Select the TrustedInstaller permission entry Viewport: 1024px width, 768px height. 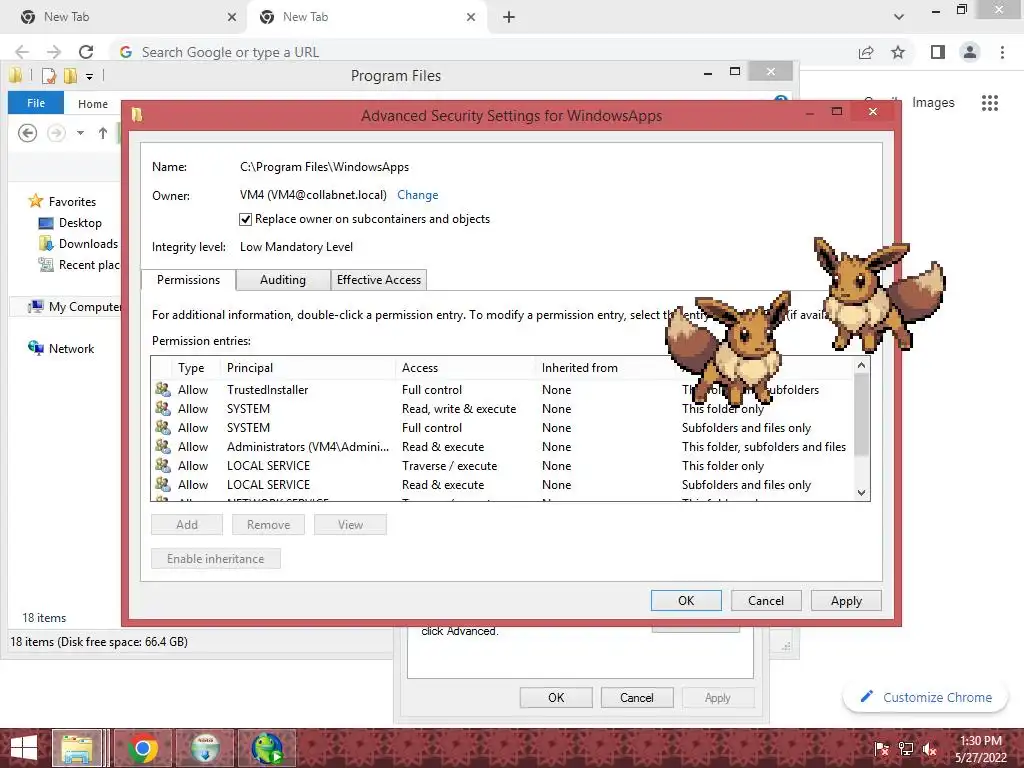click(503, 390)
